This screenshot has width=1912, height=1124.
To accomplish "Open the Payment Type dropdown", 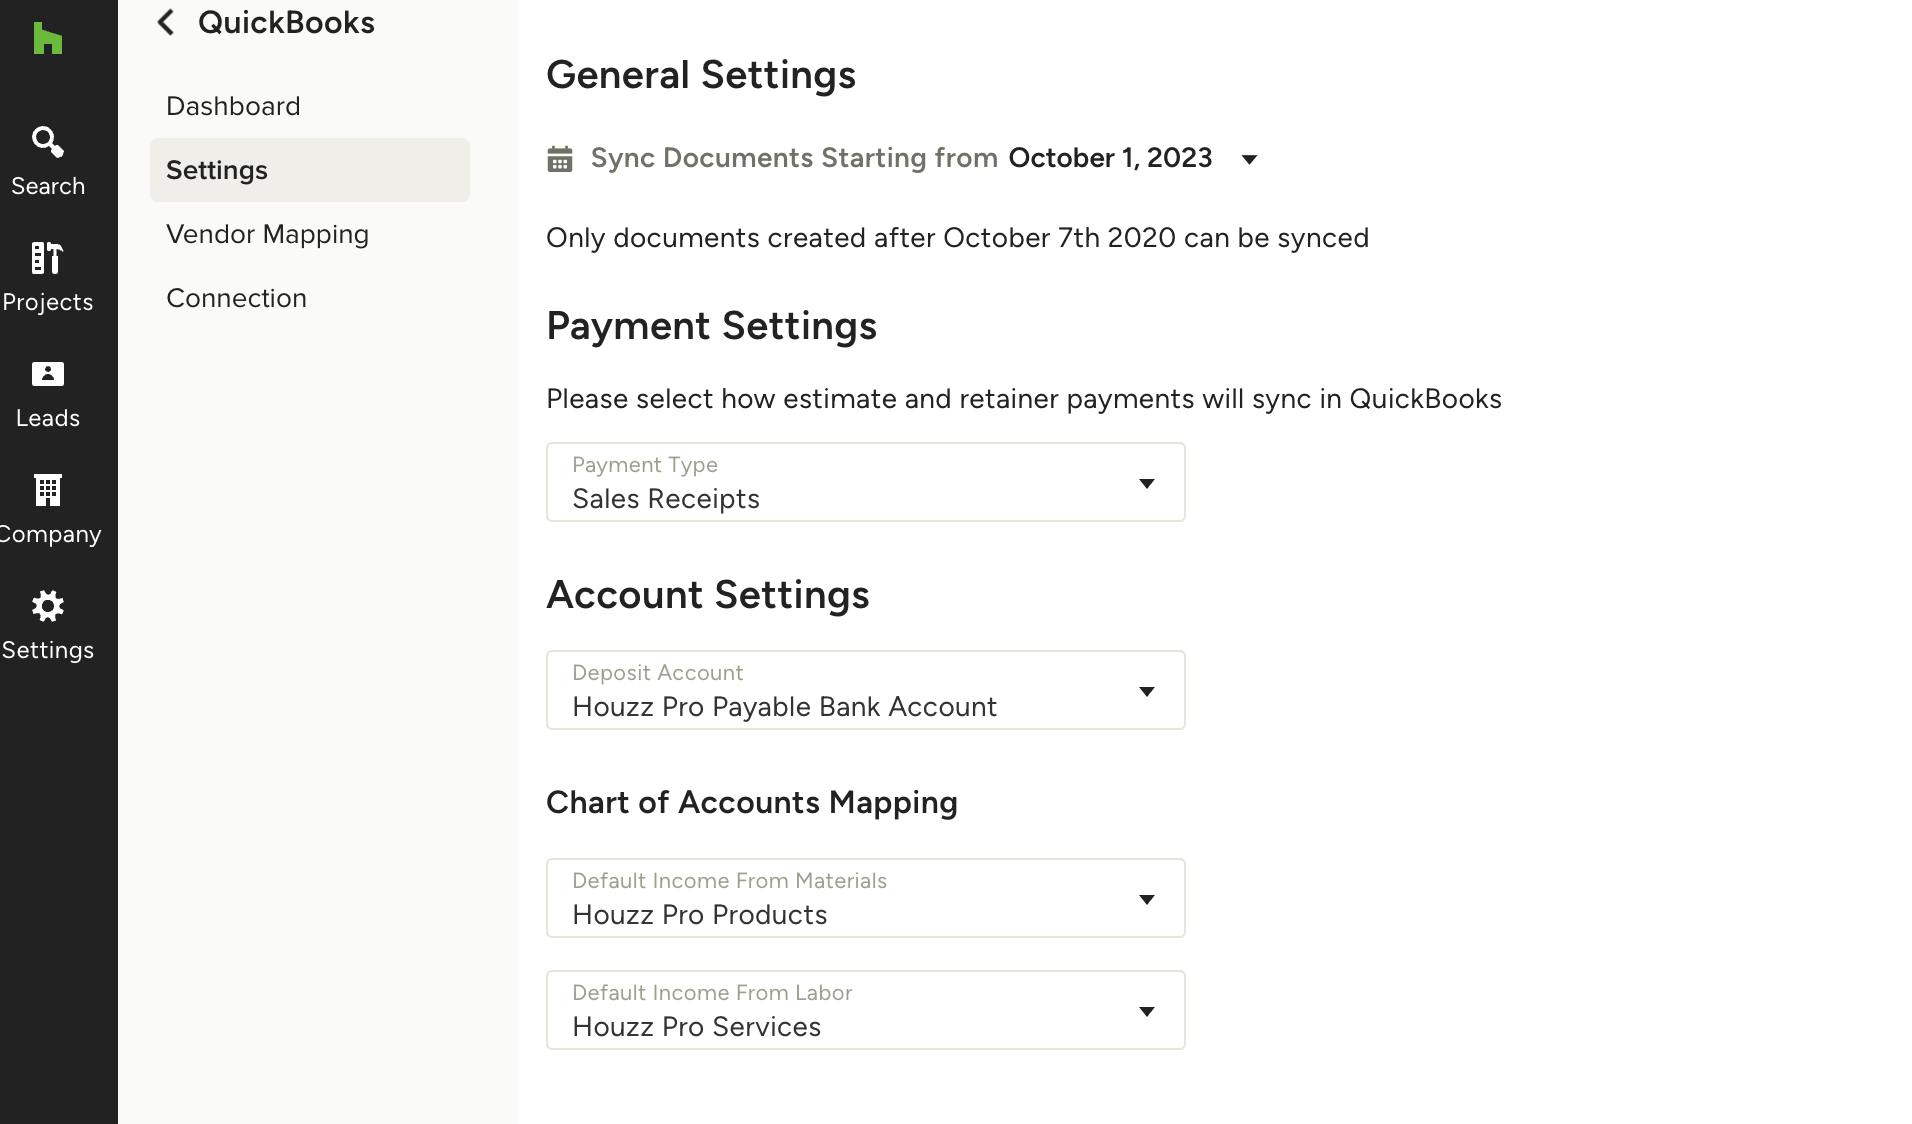I will 1147,483.
